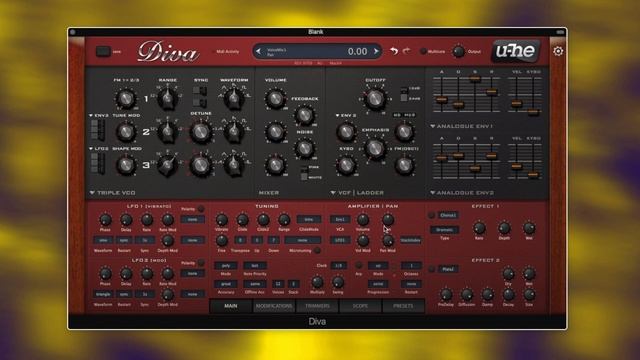Flip the pink/white noise switch
This screenshot has width=640, height=360.
[x=304, y=173]
